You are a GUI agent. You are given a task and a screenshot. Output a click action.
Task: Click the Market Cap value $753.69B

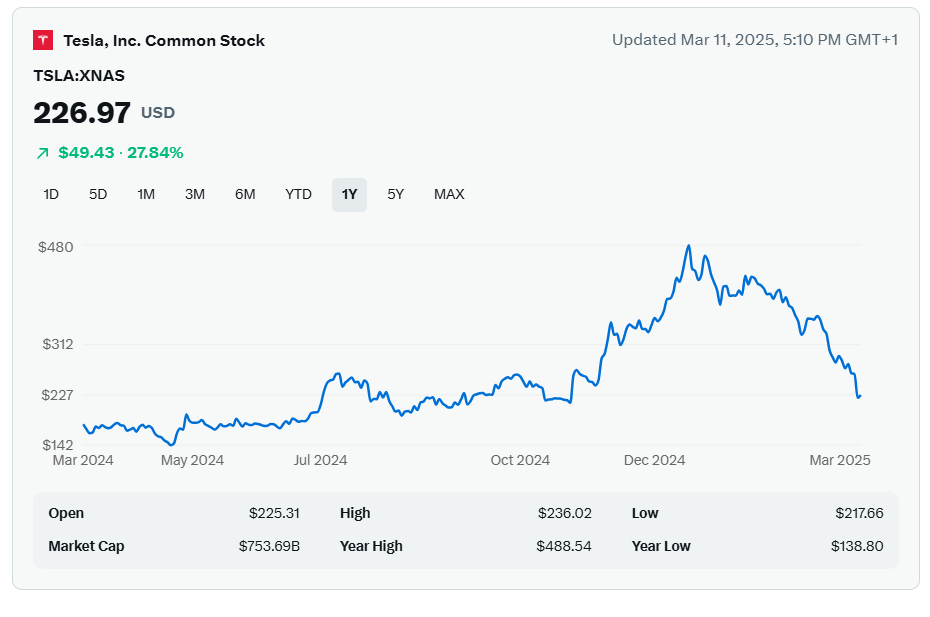coord(270,546)
